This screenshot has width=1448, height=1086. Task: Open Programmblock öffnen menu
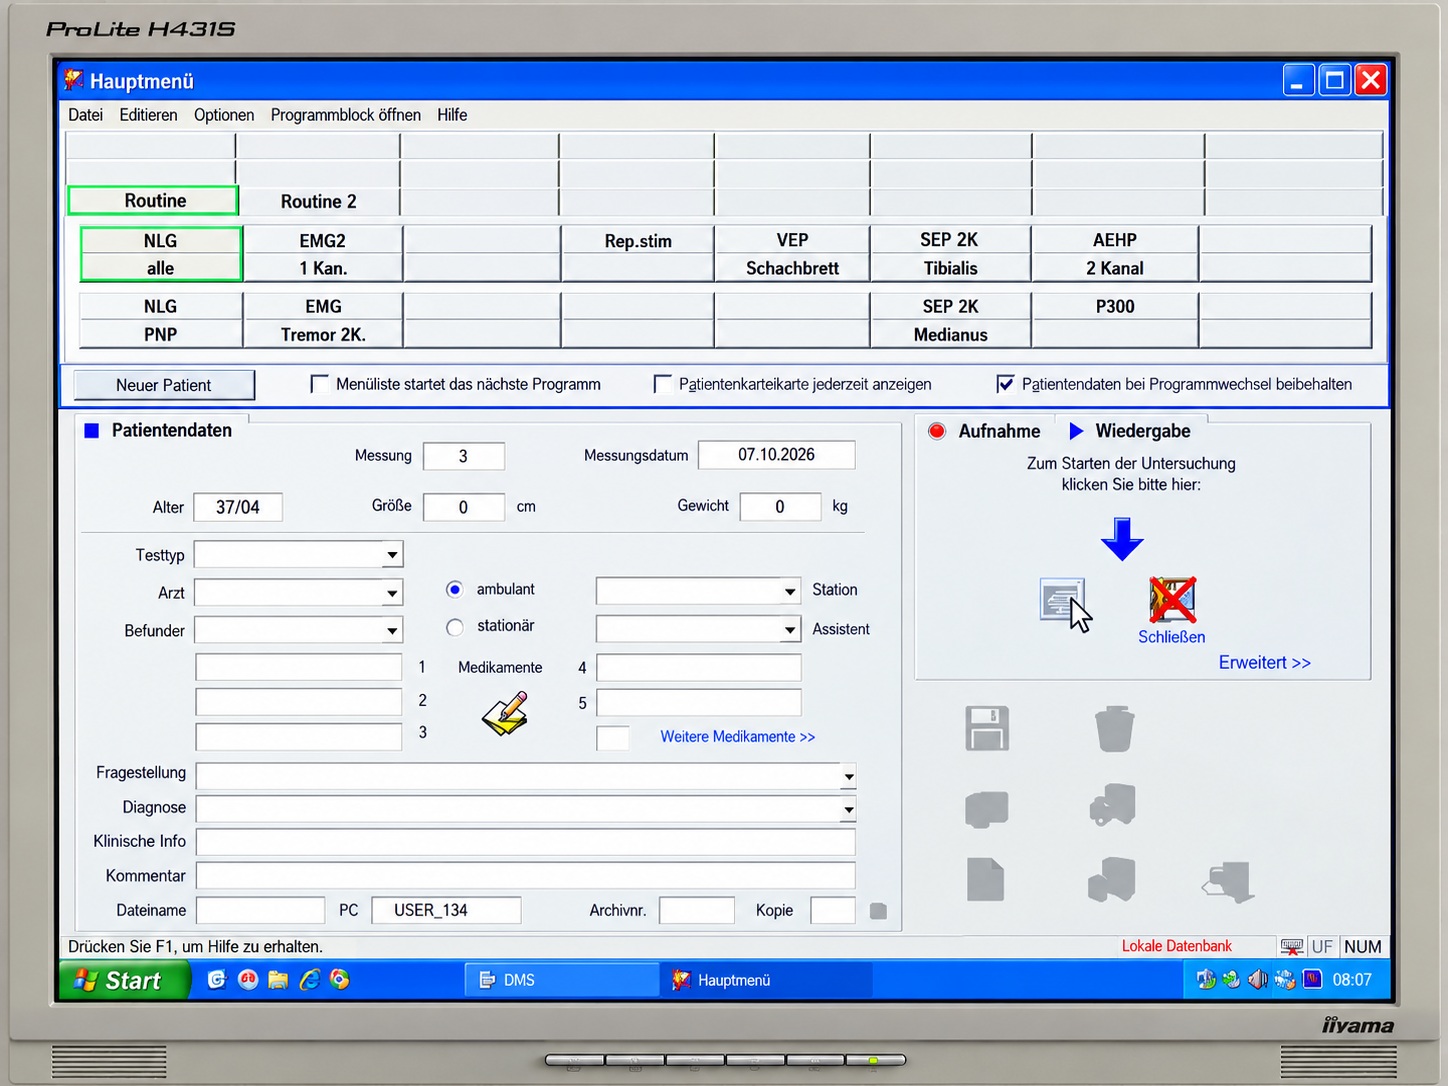[x=345, y=115]
